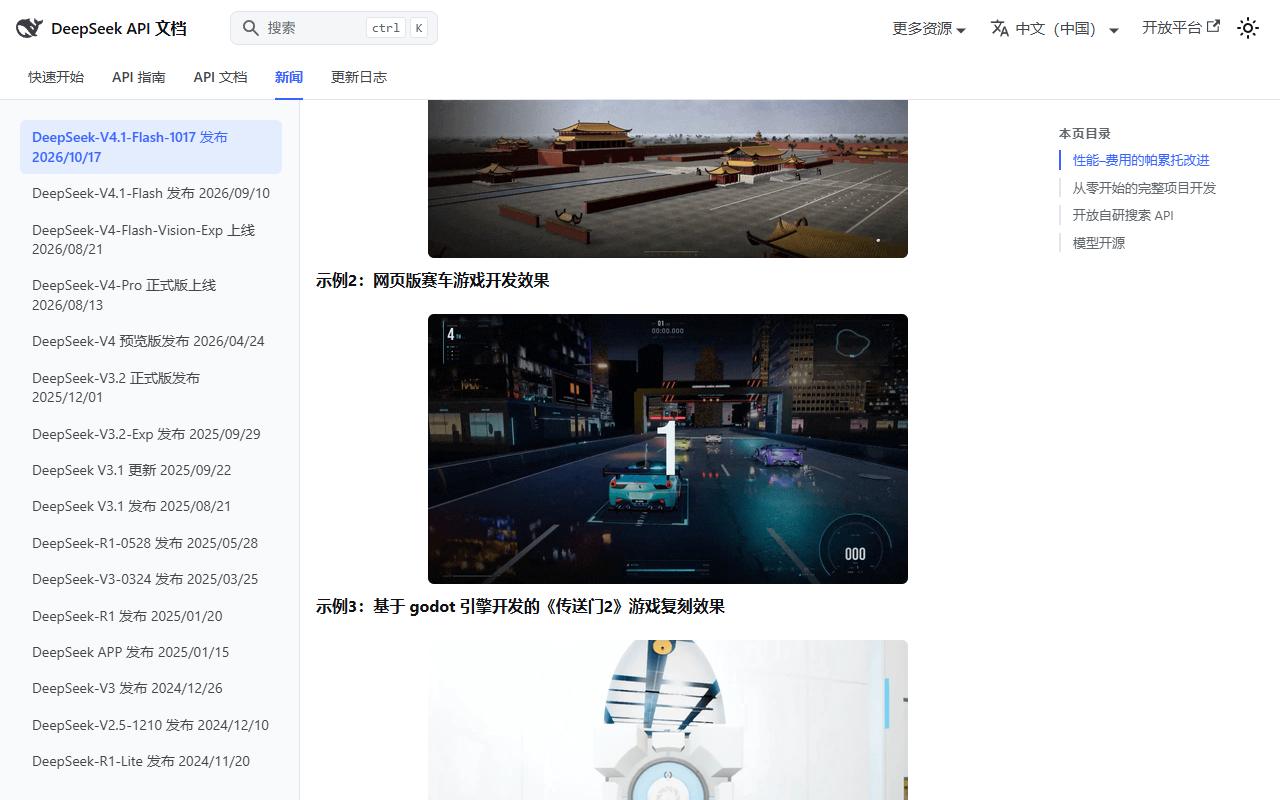This screenshot has width=1280, height=800.
Task: Open the 中文（中国） language dropdown
Action: (1055, 28)
